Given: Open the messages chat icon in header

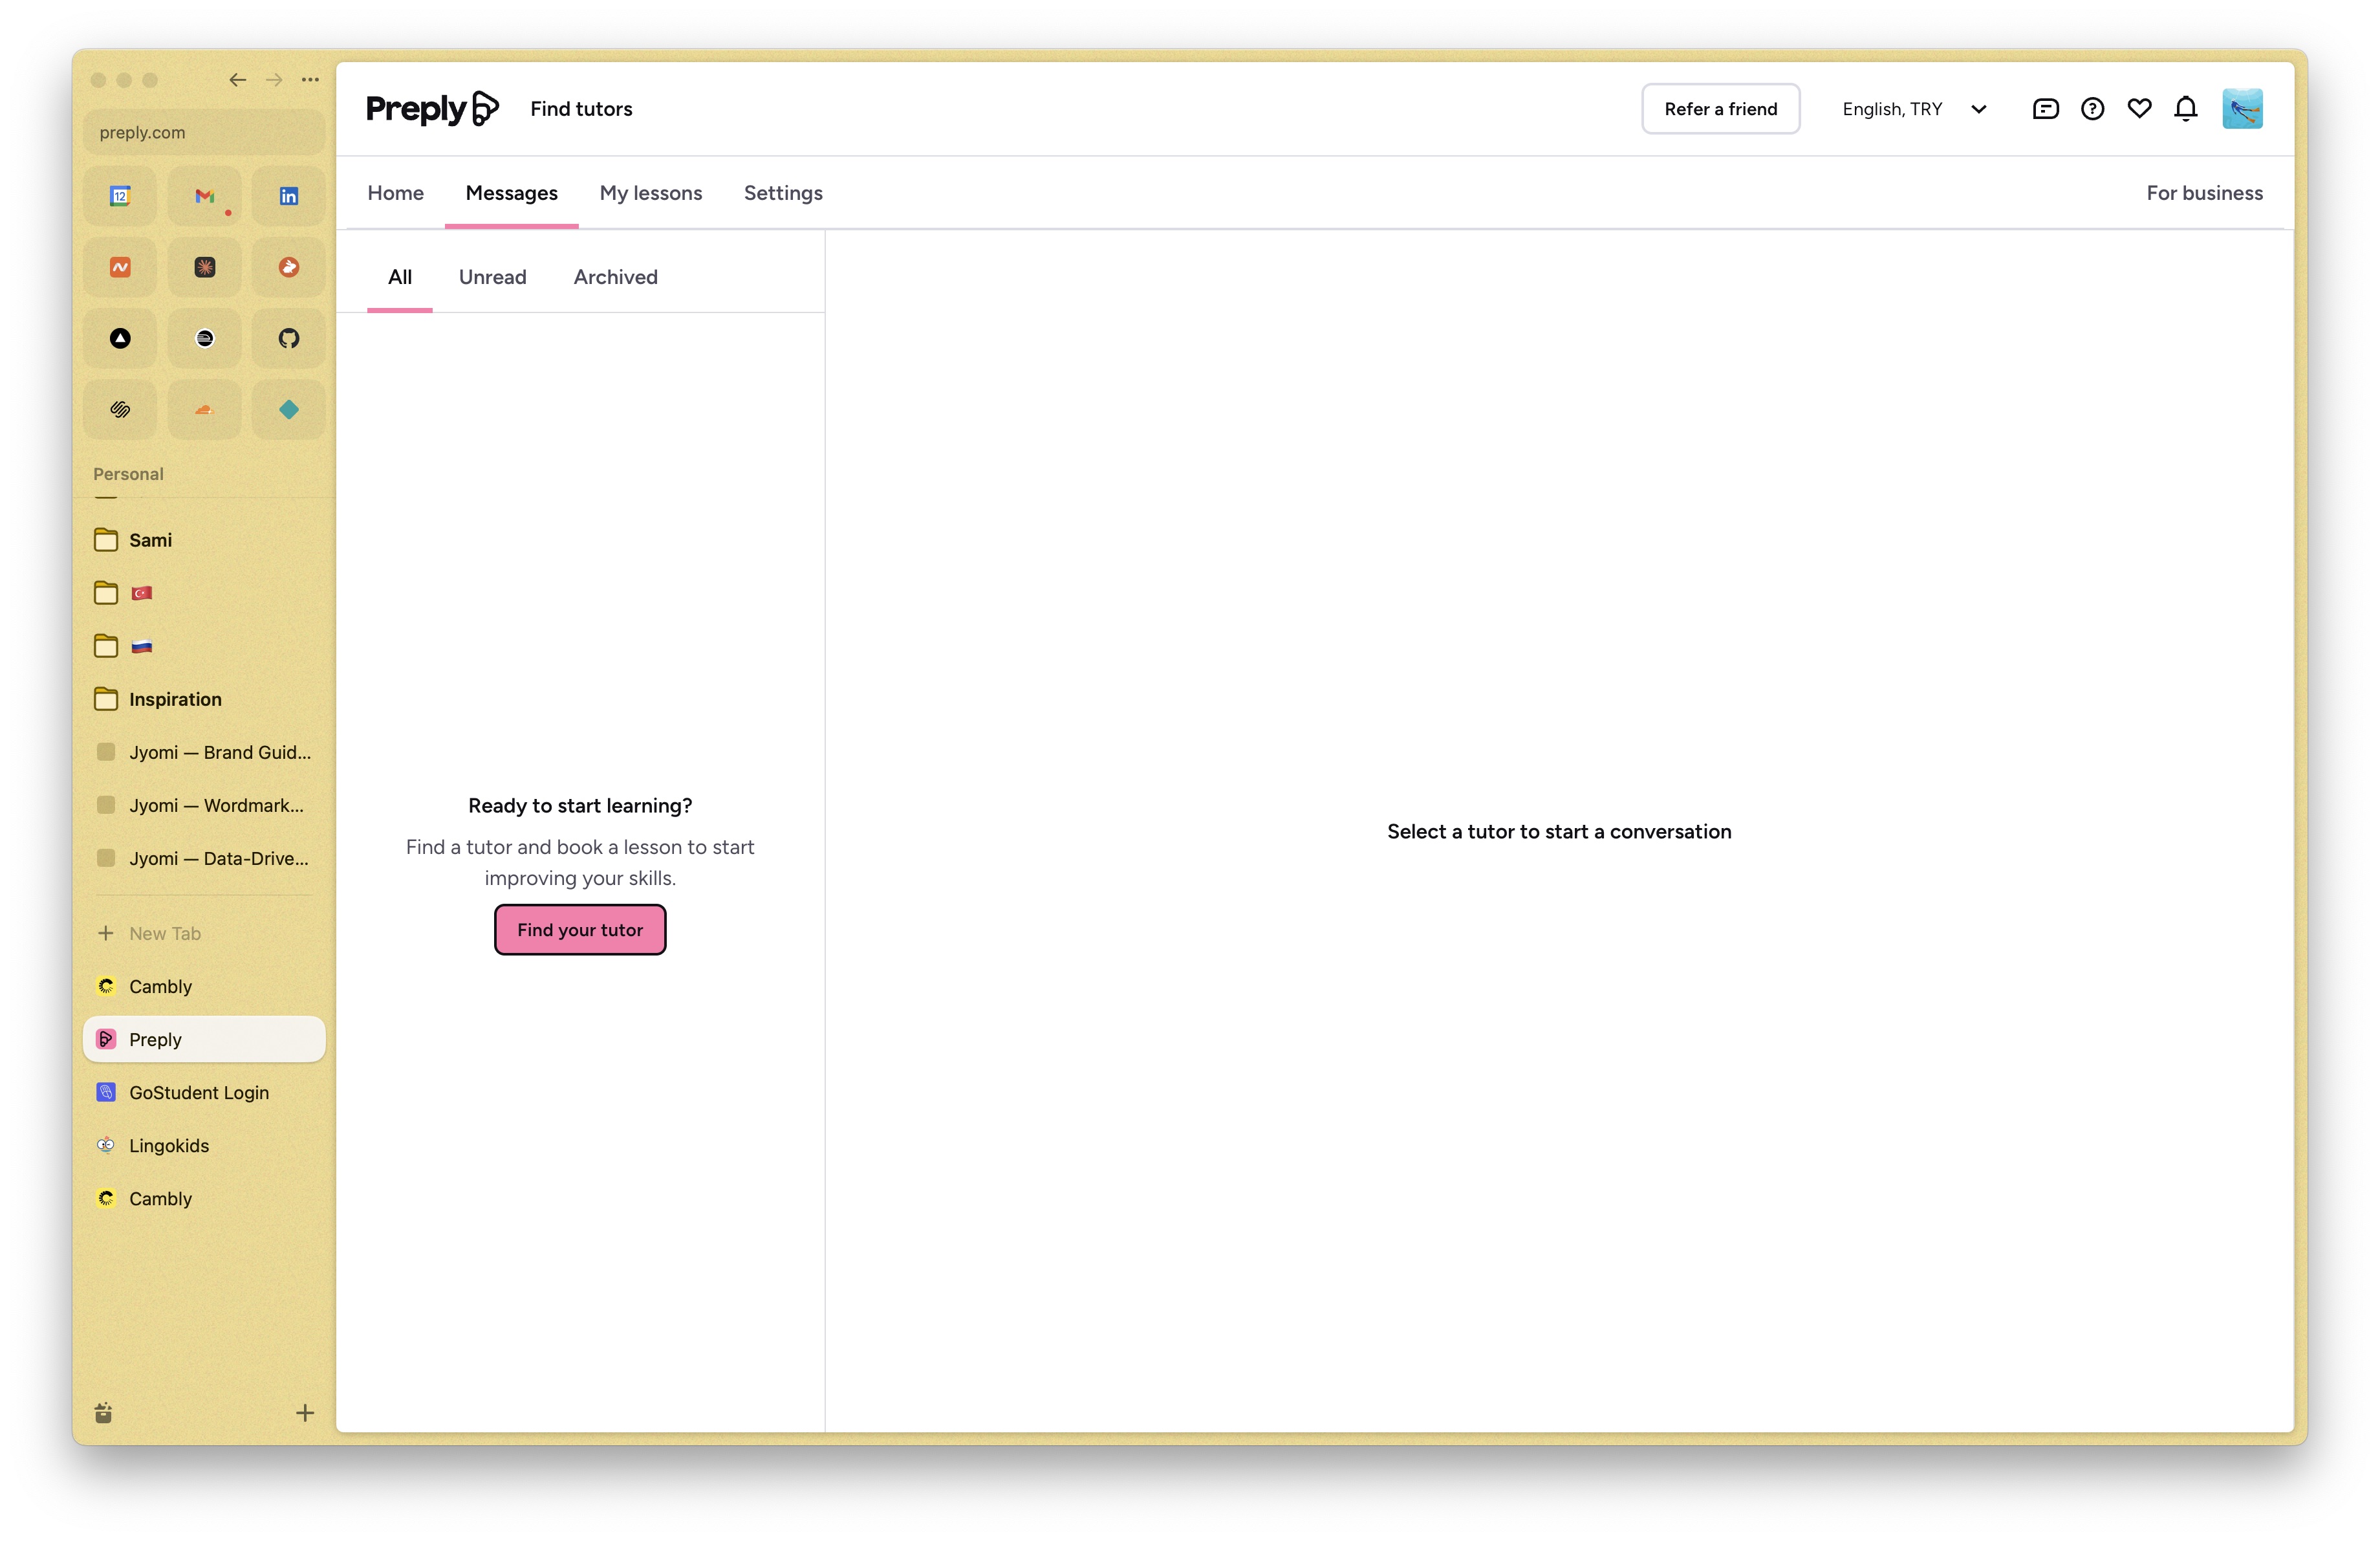Looking at the screenshot, I should tap(2045, 109).
